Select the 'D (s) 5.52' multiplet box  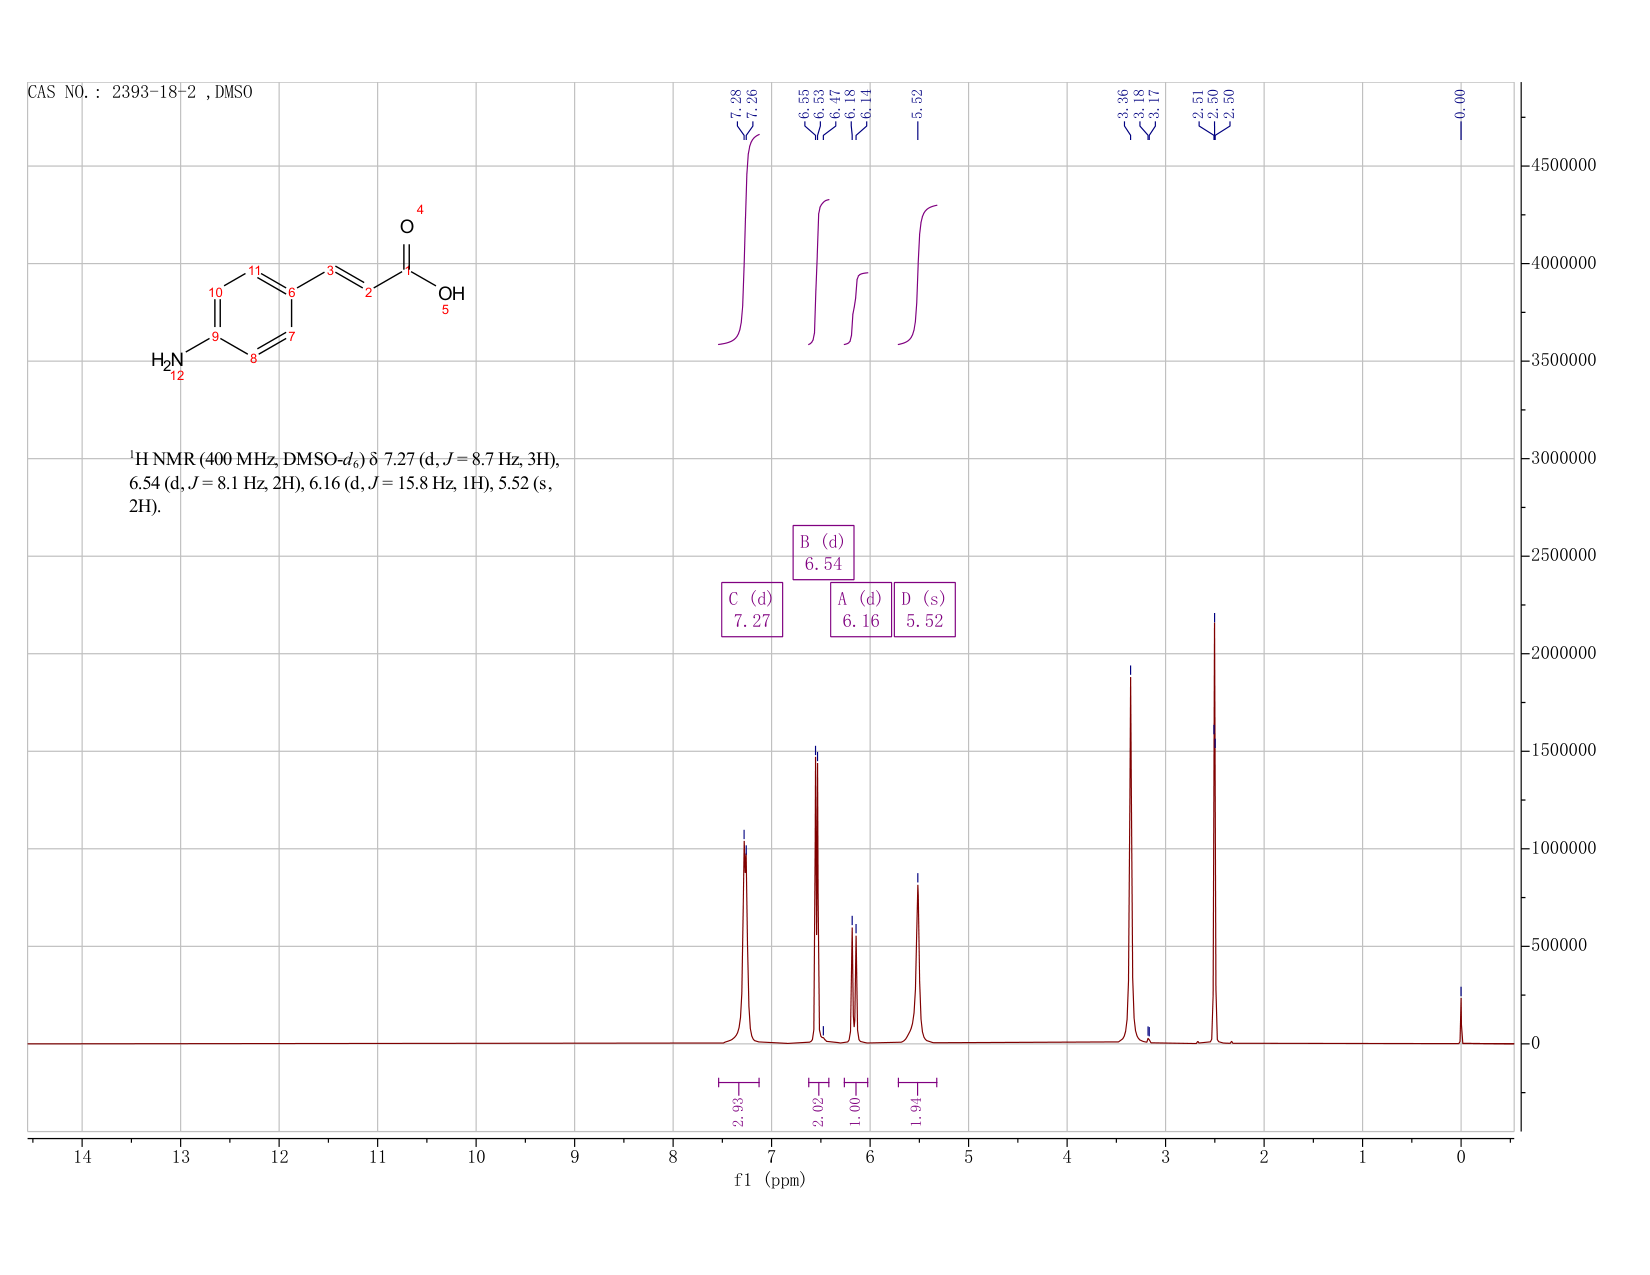(925, 609)
